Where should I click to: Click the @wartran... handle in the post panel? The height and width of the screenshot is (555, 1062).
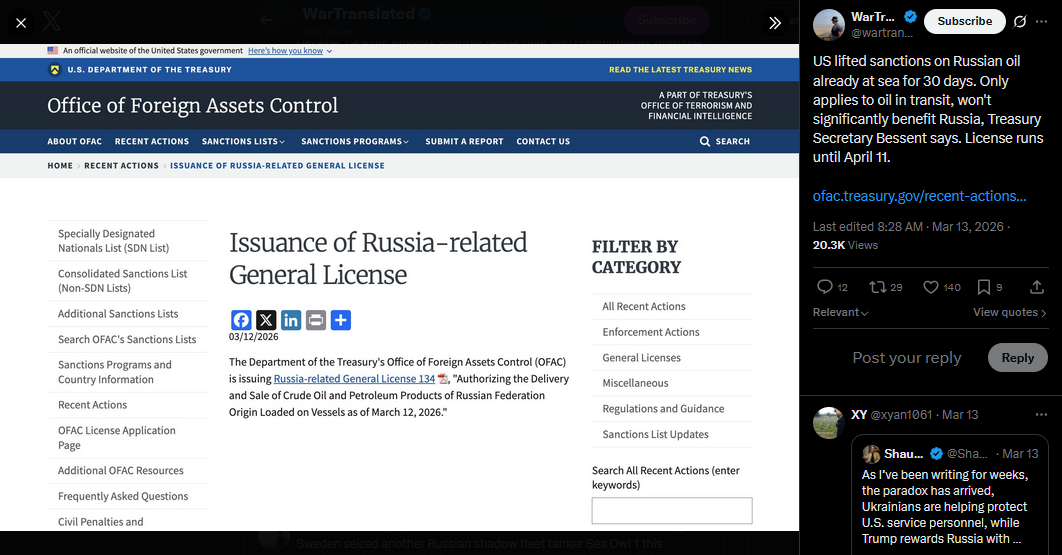tap(882, 33)
